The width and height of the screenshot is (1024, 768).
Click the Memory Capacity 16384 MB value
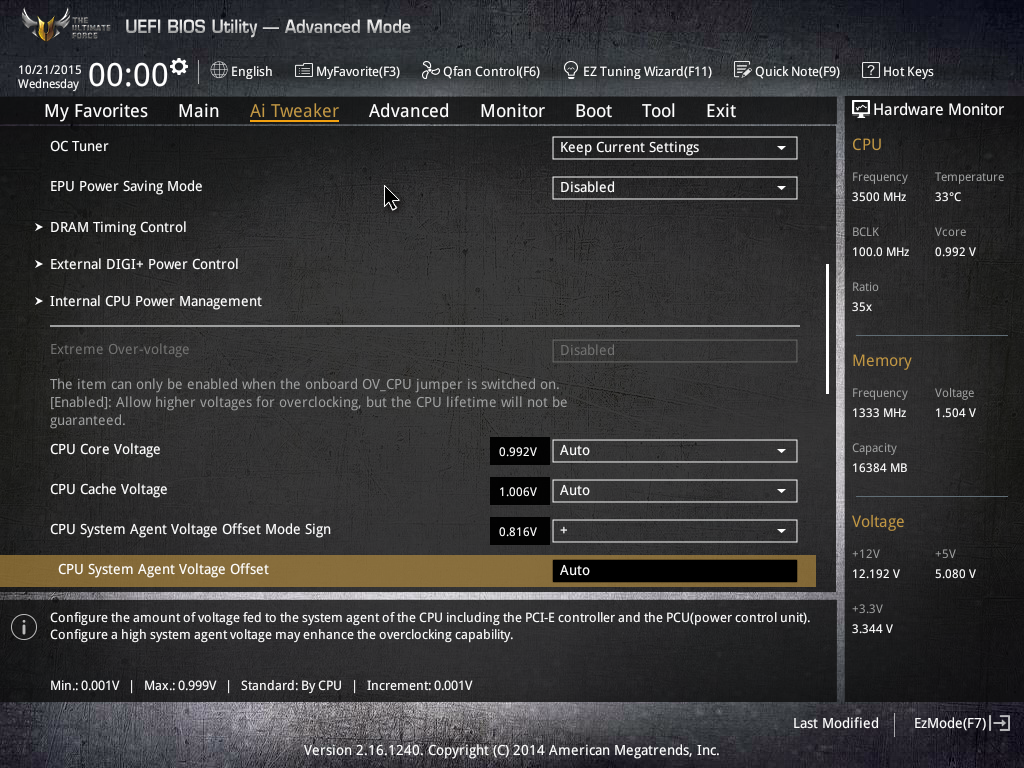(x=879, y=468)
